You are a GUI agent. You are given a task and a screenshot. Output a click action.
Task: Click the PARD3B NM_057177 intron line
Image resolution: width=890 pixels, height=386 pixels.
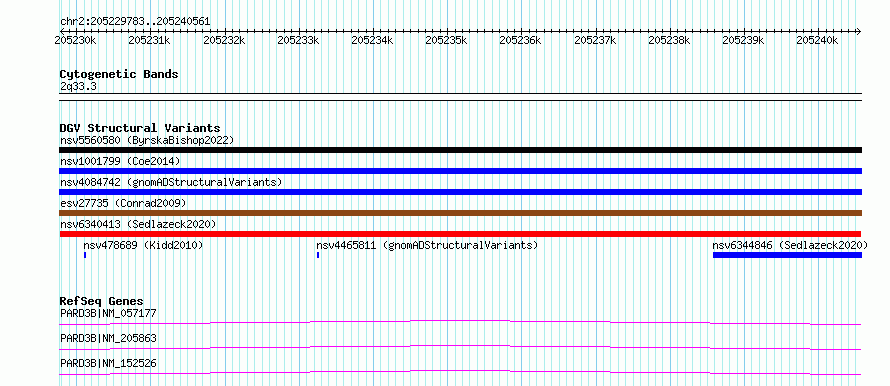point(460,322)
